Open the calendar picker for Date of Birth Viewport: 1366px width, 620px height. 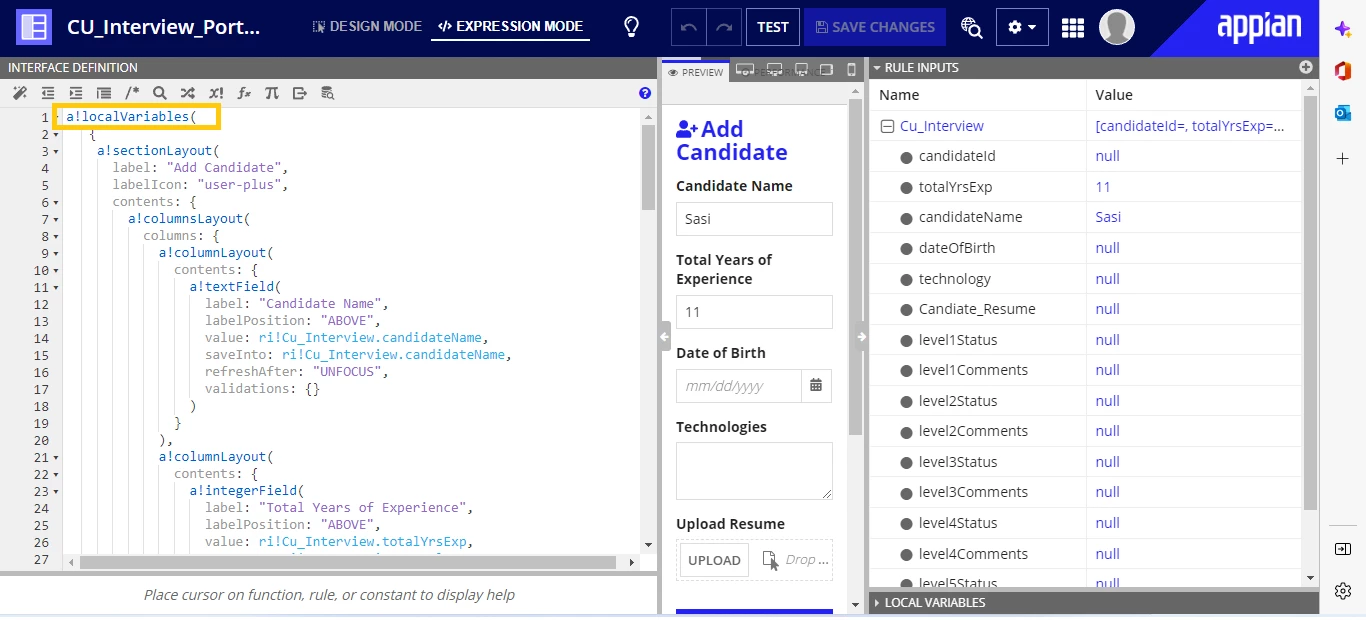pos(816,385)
